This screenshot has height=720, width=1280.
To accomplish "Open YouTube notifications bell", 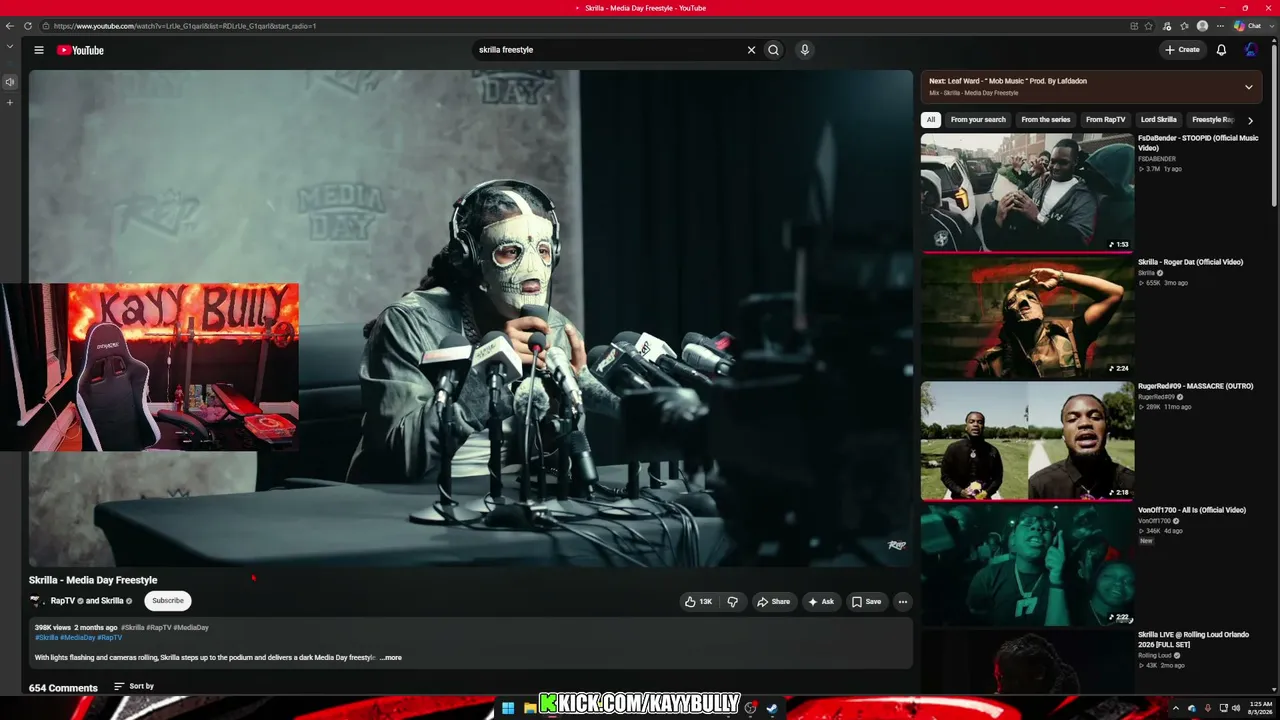I will (x=1221, y=50).
